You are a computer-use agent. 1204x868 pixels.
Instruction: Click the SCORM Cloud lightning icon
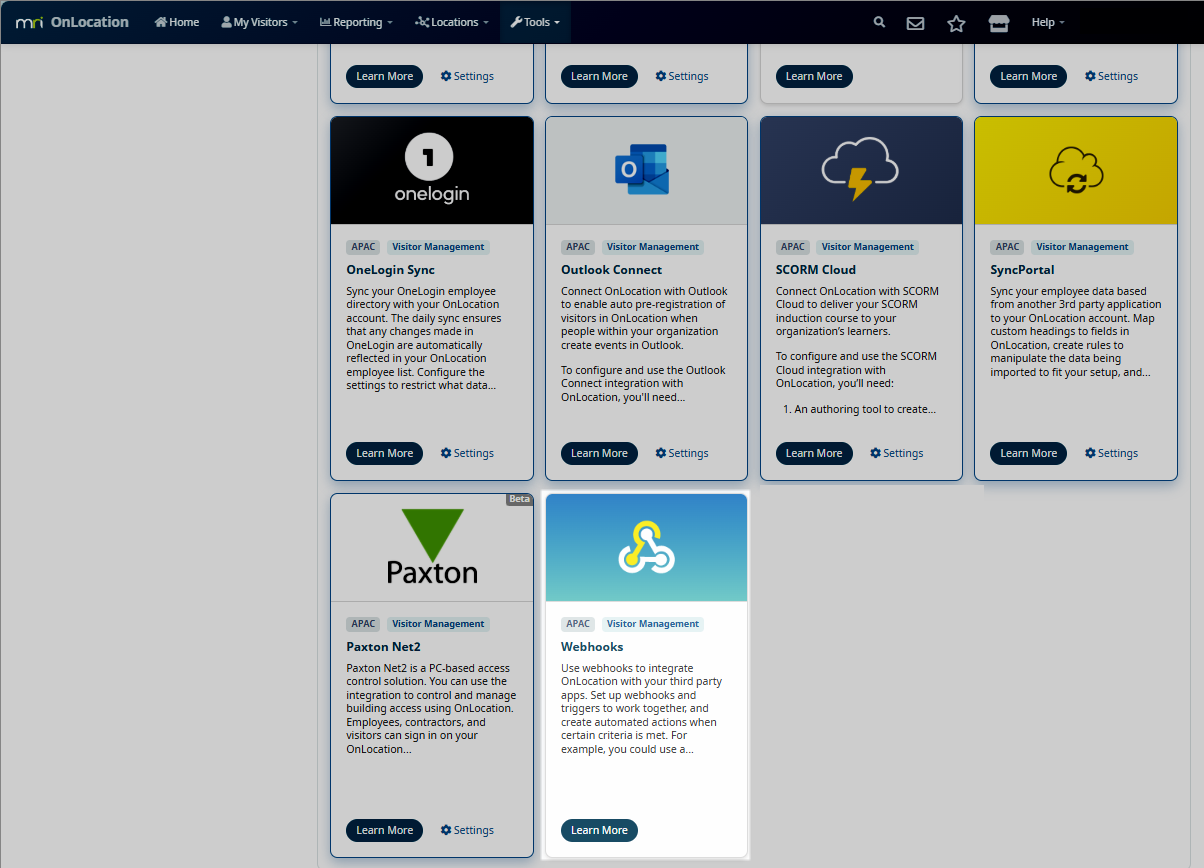[x=860, y=169]
